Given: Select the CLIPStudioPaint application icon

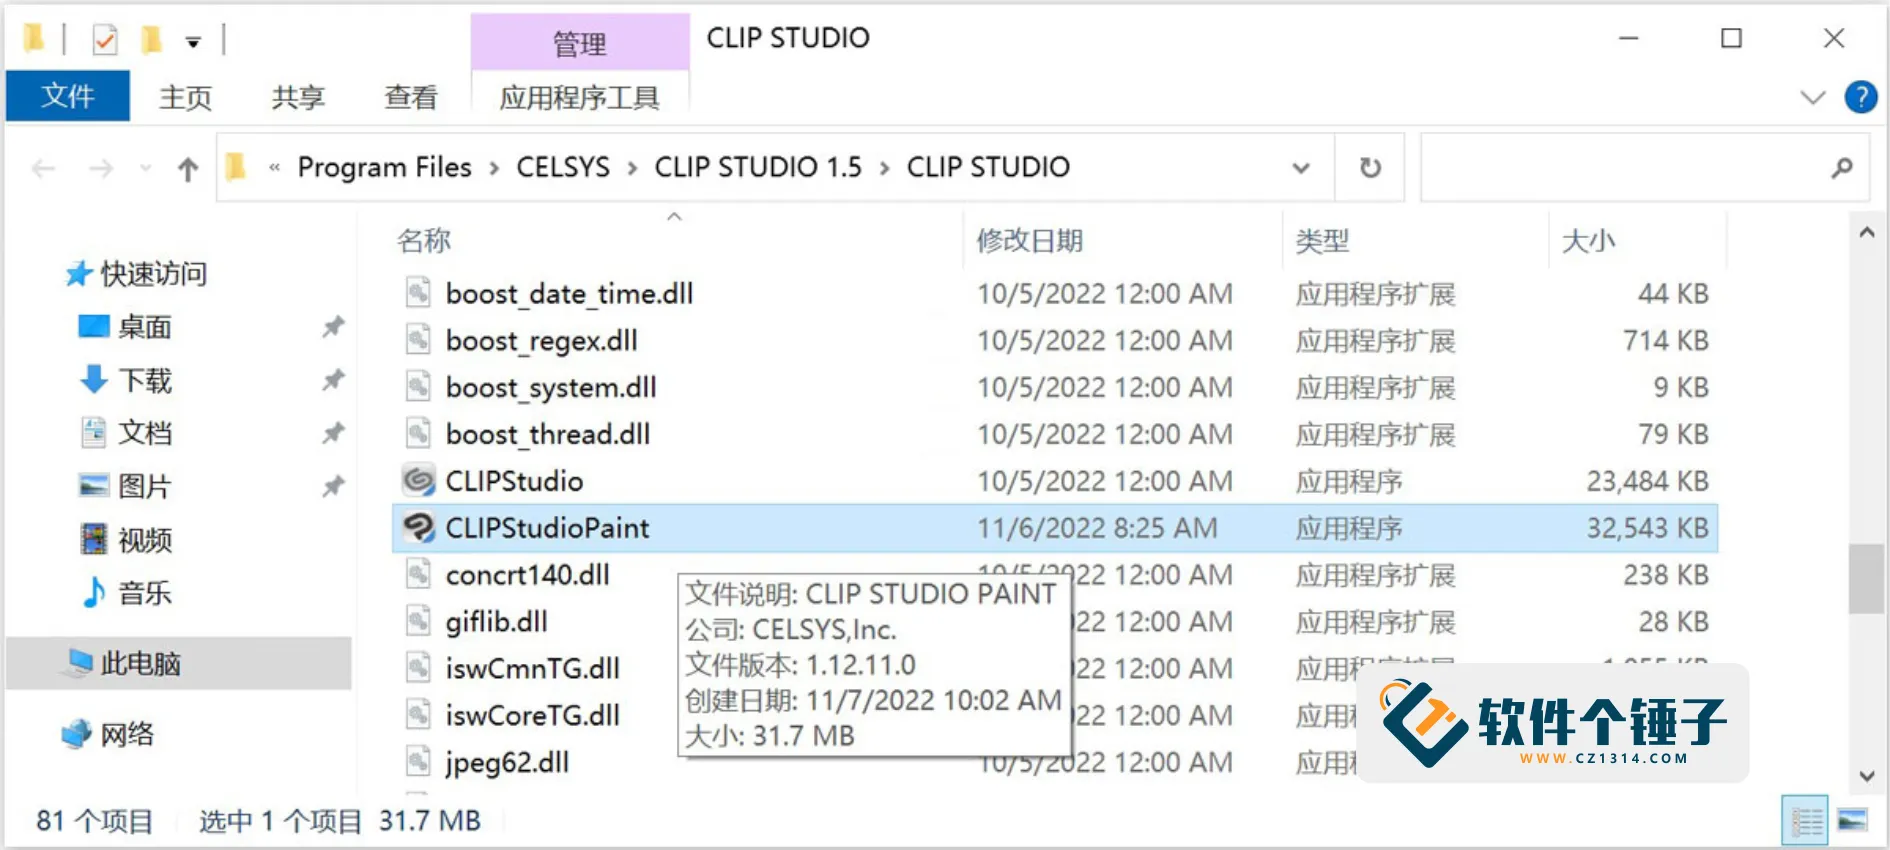Looking at the screenshot, I should (x=418, y=528).
